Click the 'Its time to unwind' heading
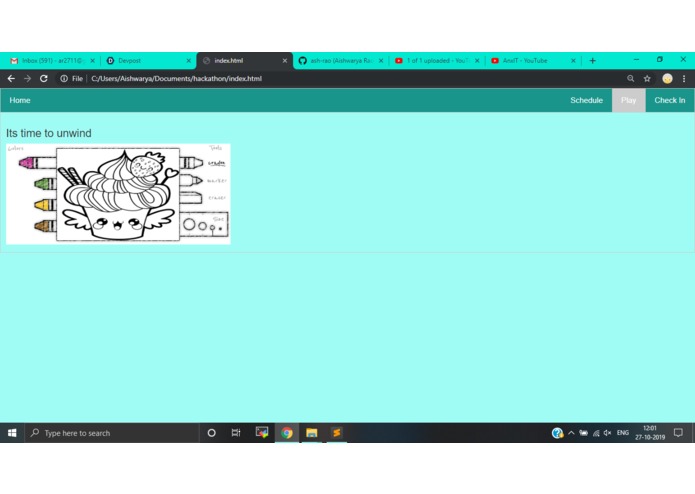The height and width of the screenshot is (494, 695). [x=49, y=133]
